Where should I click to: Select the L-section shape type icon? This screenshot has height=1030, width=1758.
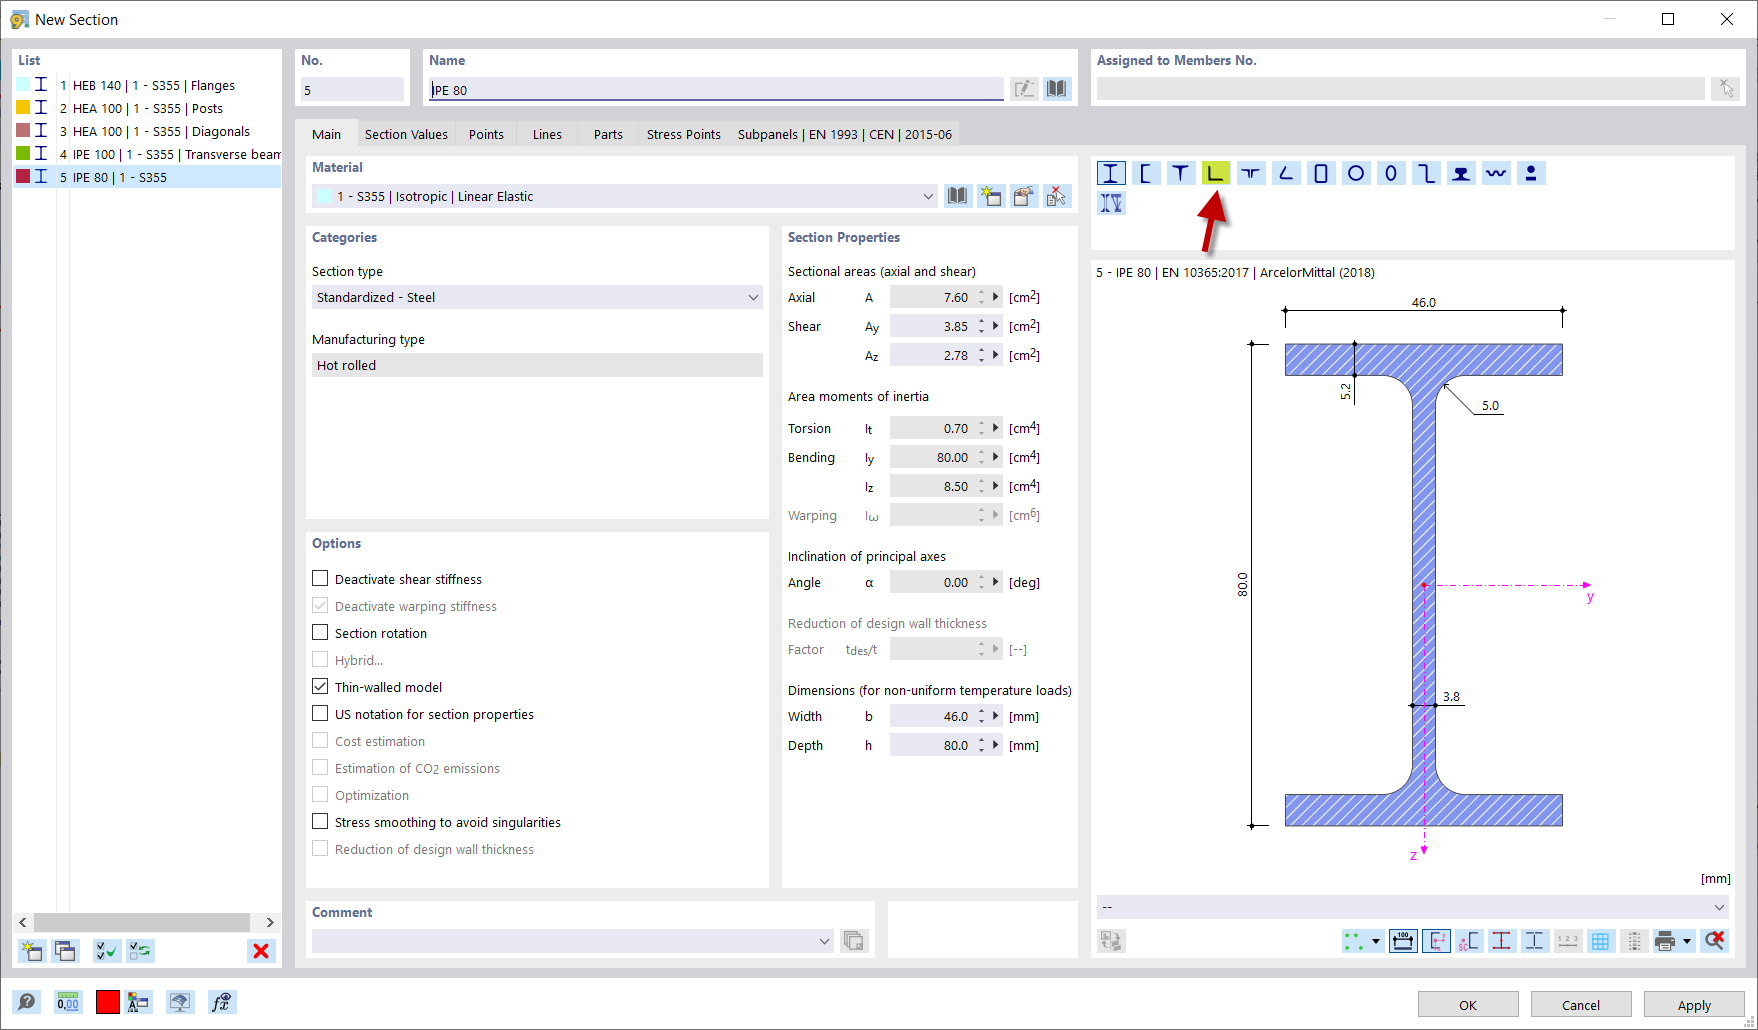1216,172
